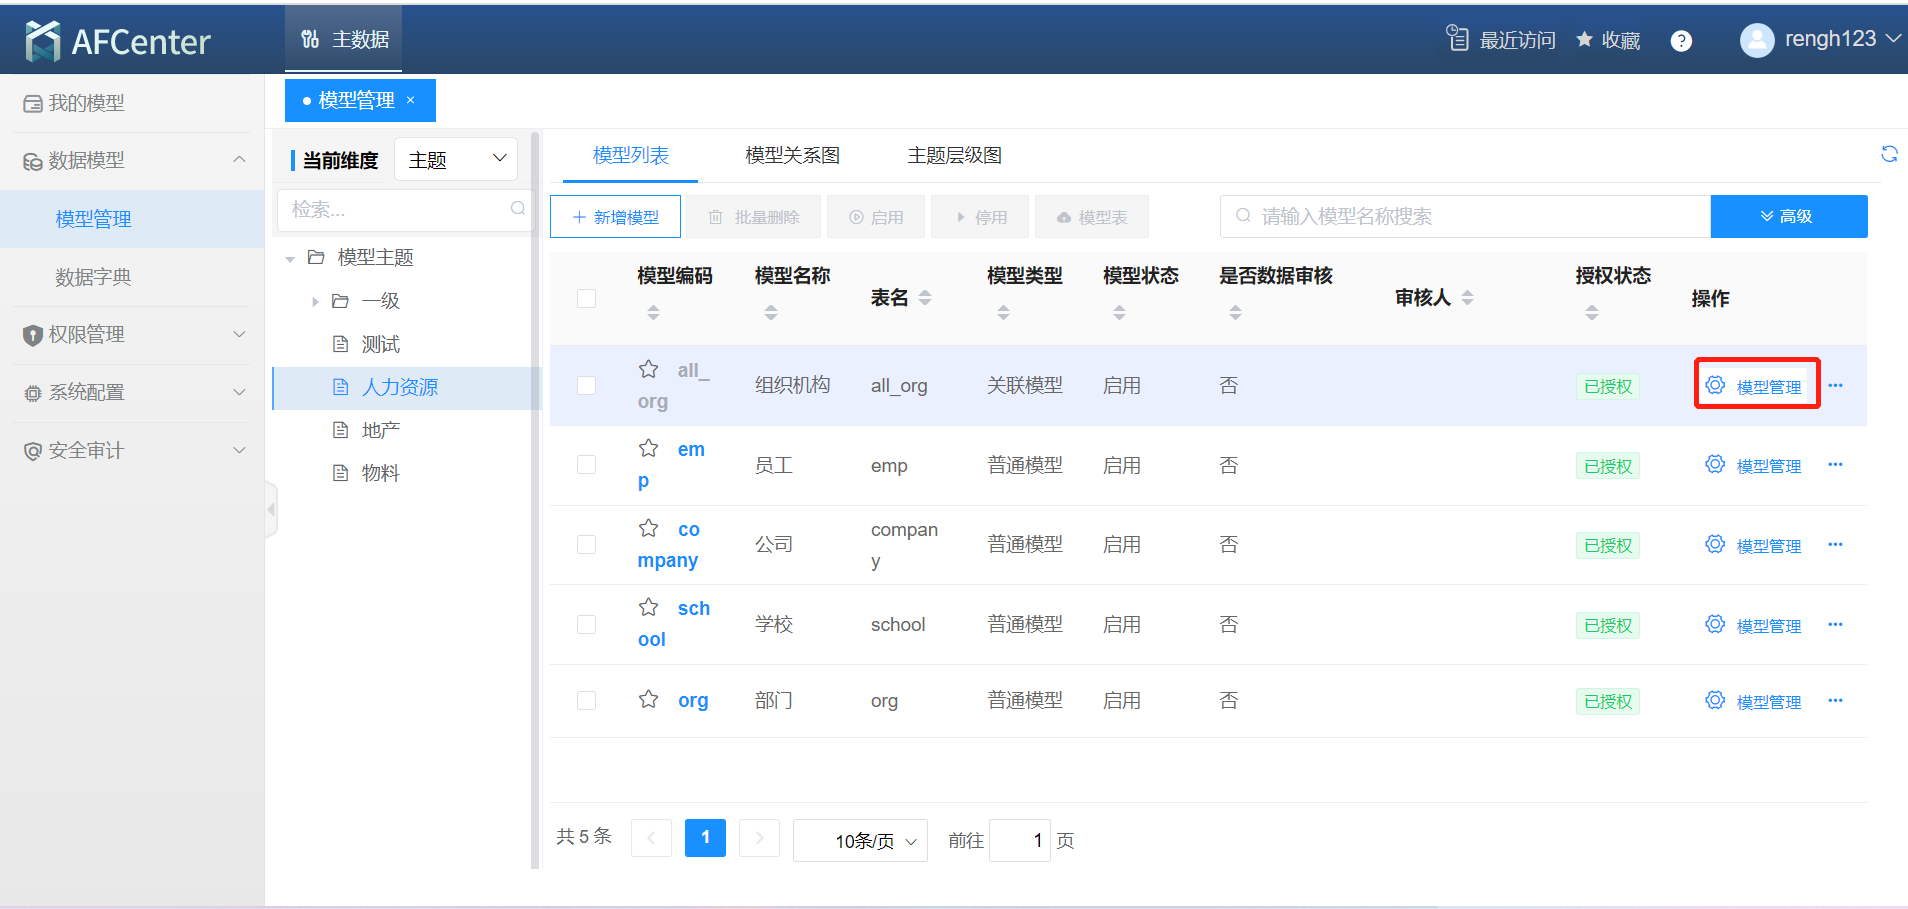
Task: Expand the 系统配置 sidebar section
Action: [239, 392]
